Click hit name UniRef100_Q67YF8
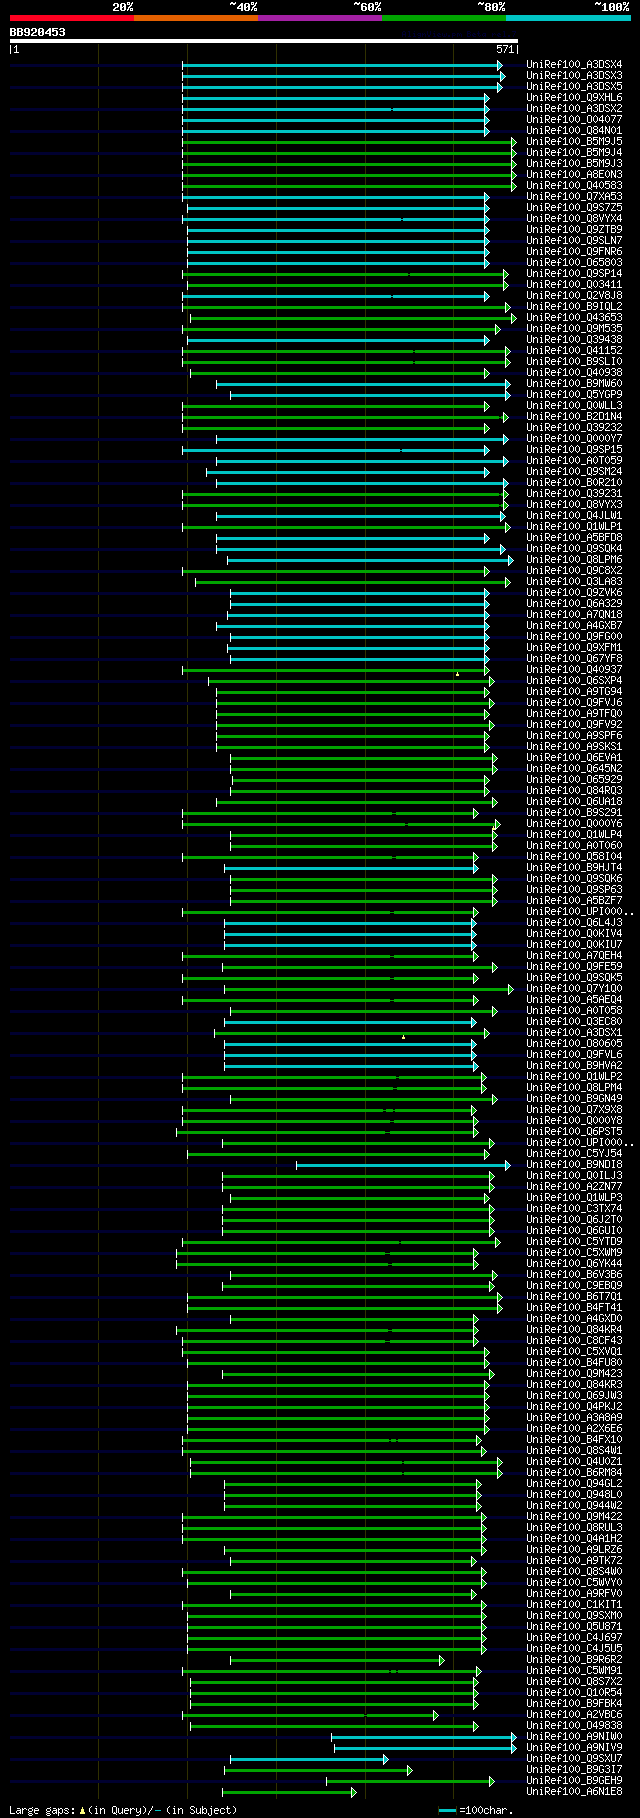The height and width of the screenshot is (1818, 640). [574, 659]
